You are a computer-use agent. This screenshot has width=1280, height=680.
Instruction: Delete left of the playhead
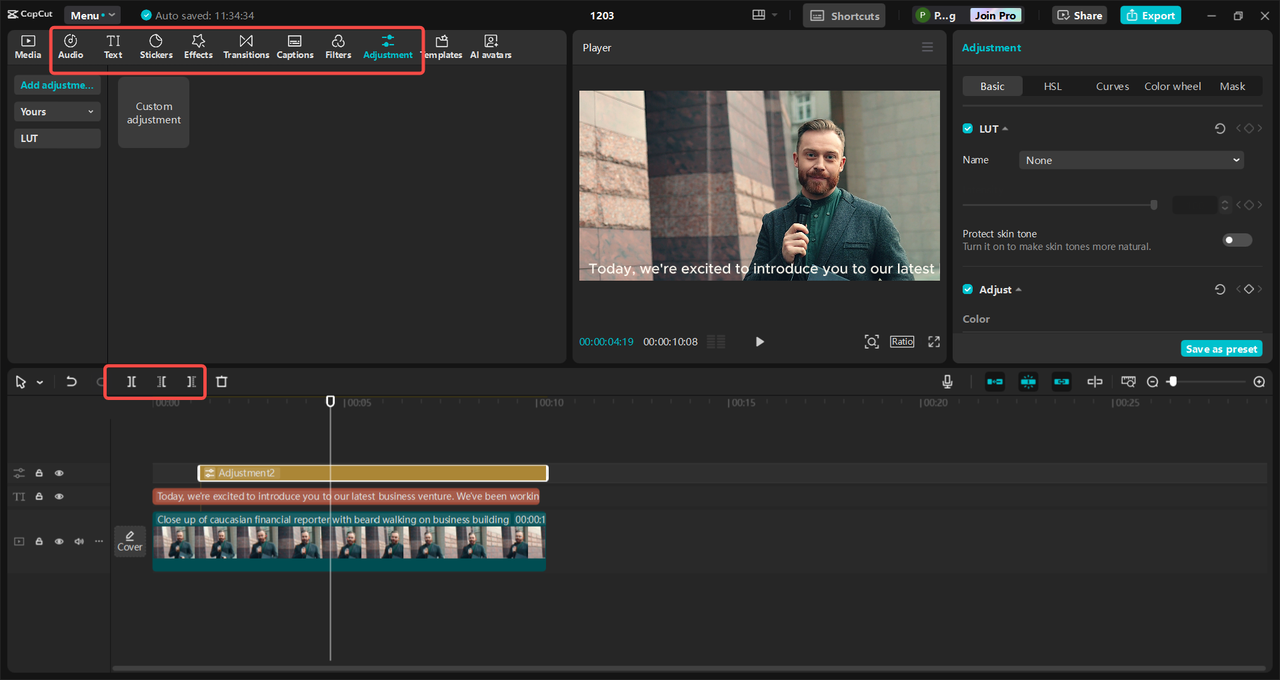click(x=161, y=382)
